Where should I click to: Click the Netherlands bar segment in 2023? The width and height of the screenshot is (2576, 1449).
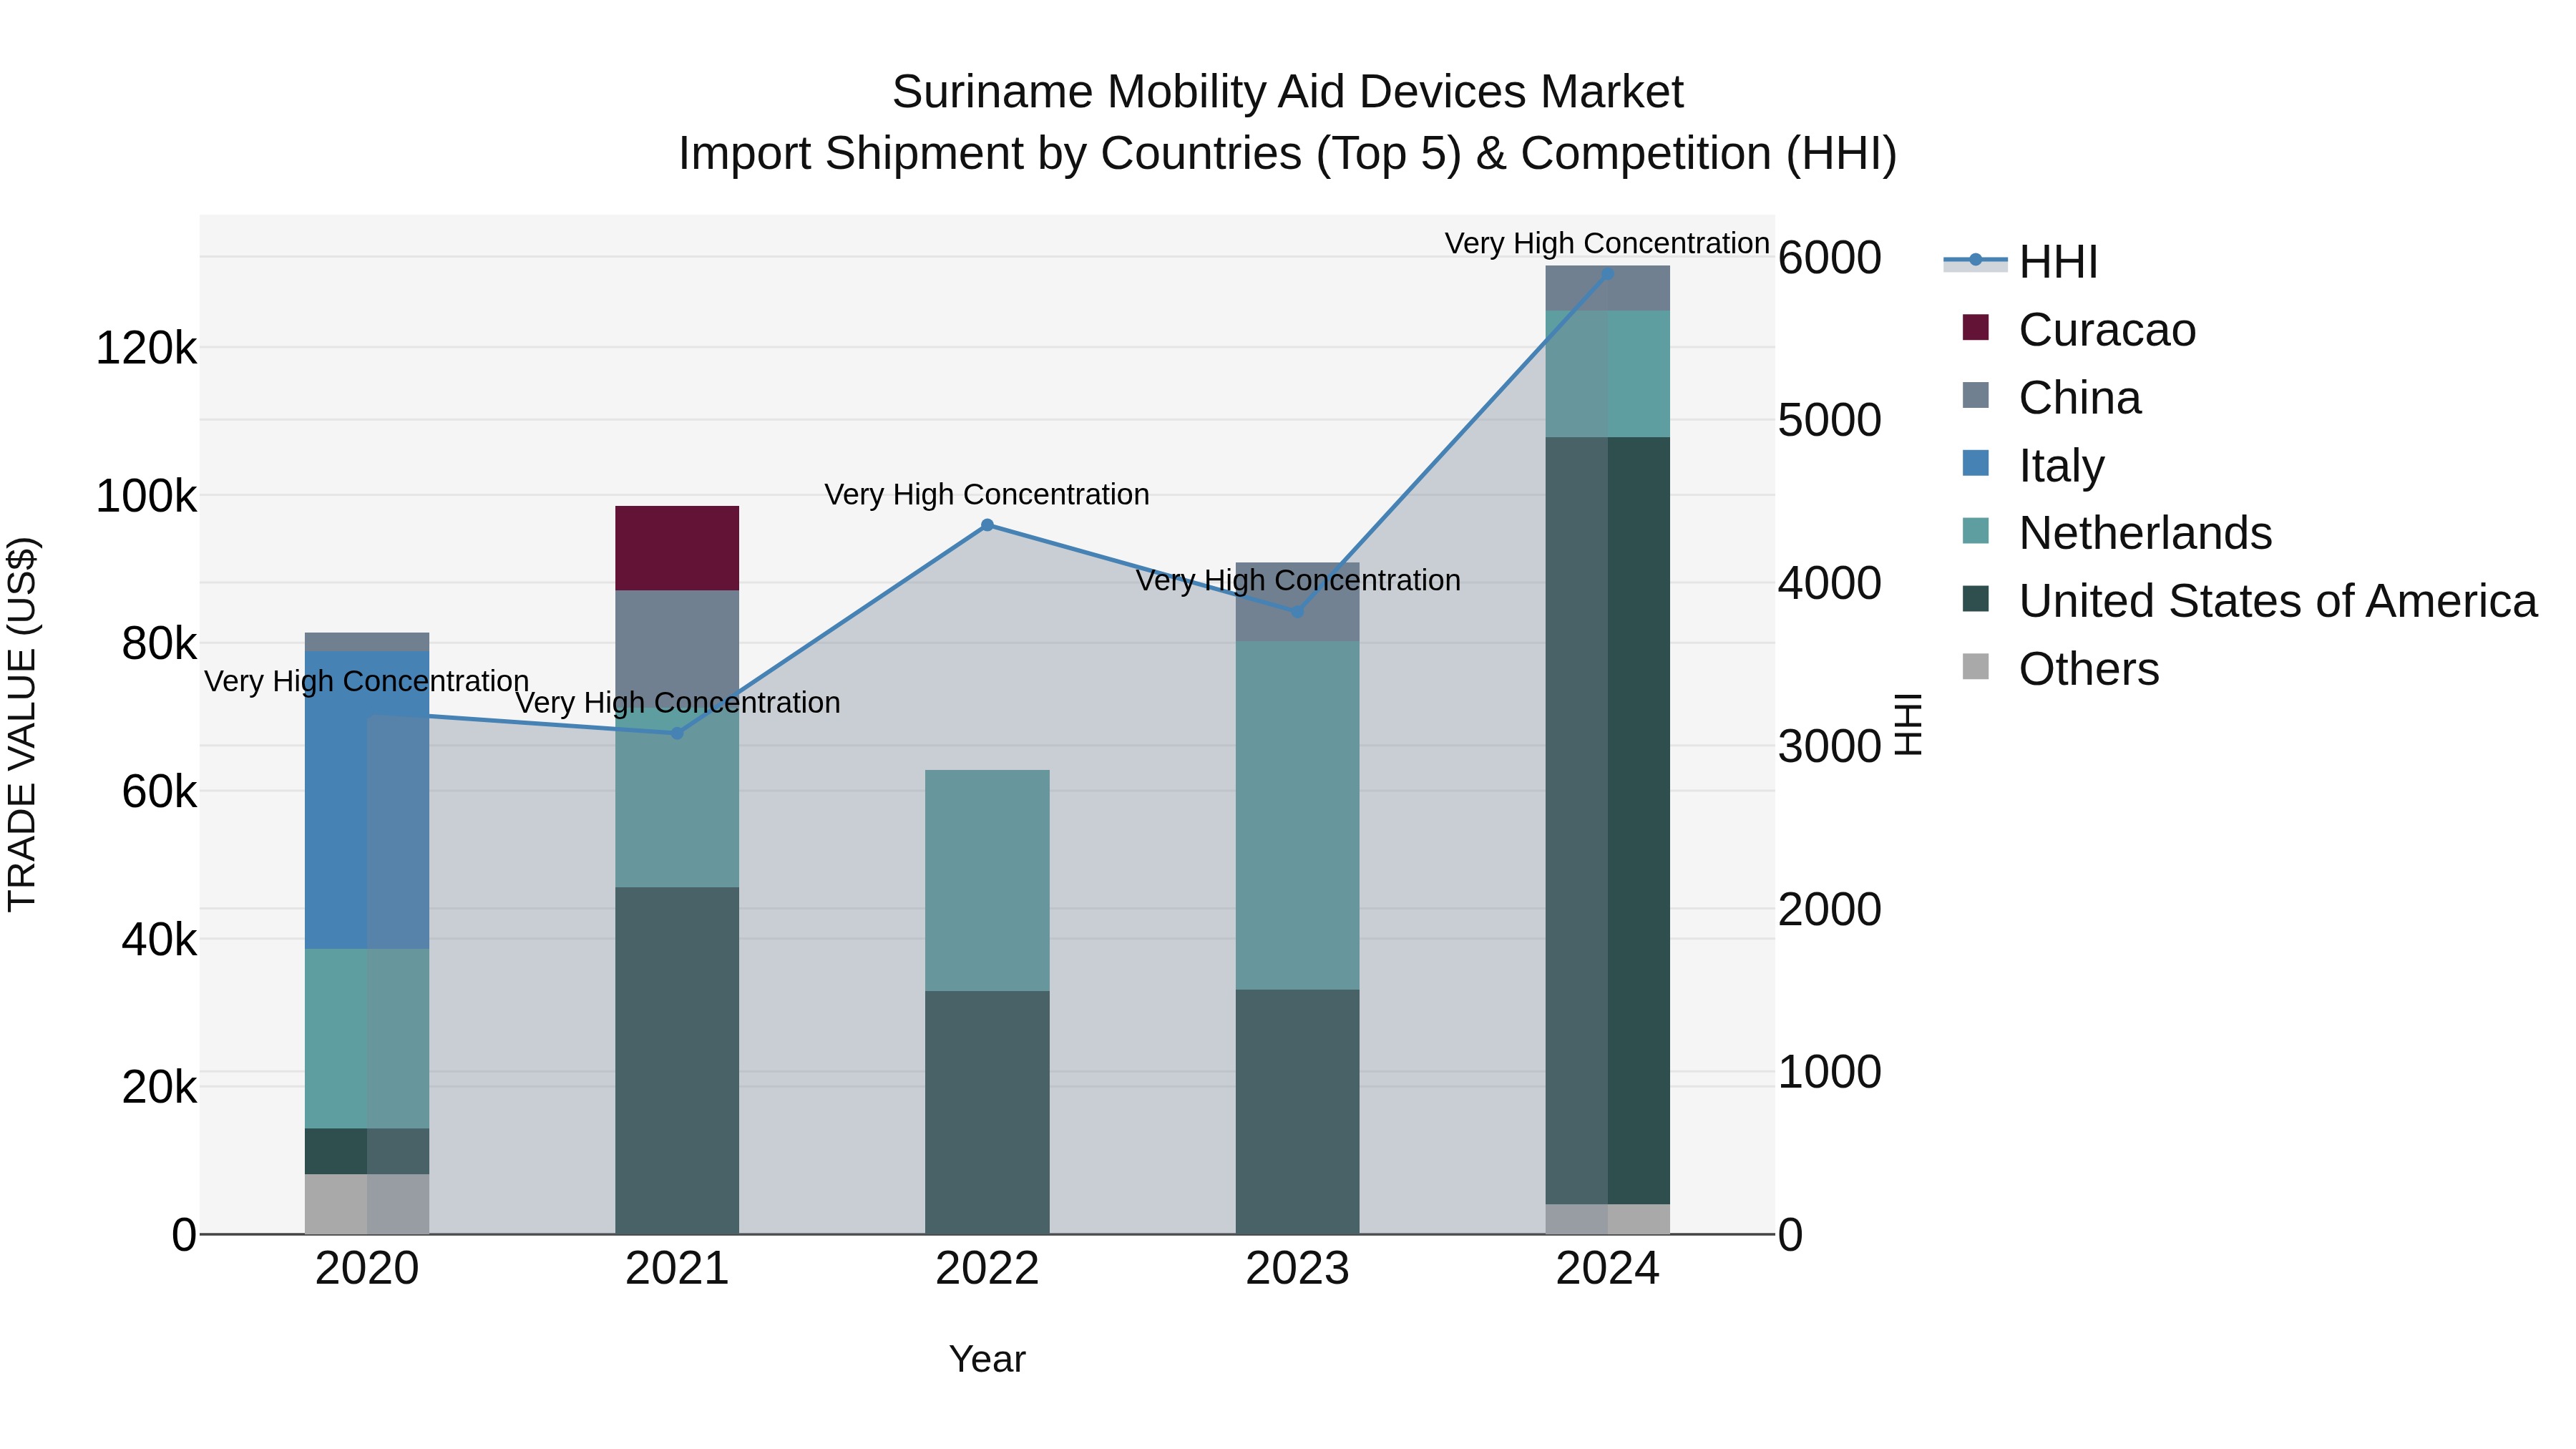(1298, 815)
